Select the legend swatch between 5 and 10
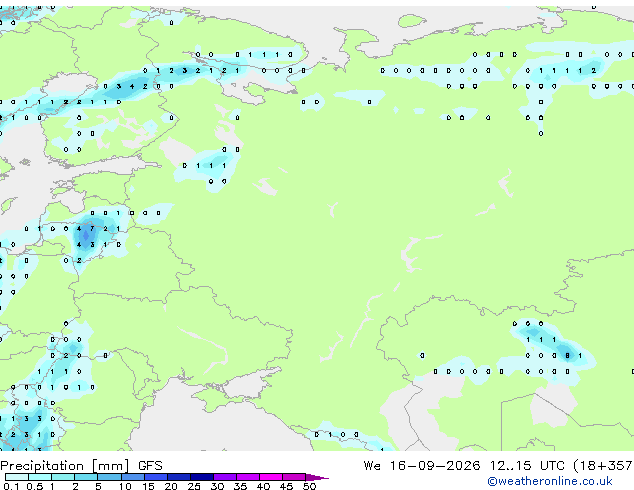Image resolution: width=634 pixels, height=490 pixels. tap(109, 477)
